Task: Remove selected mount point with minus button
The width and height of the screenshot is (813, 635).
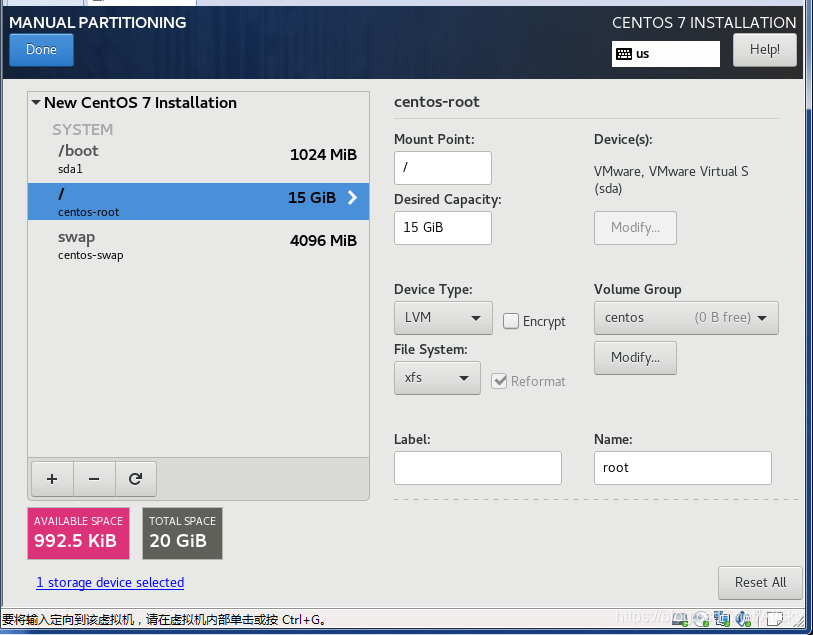Action: 94,479
